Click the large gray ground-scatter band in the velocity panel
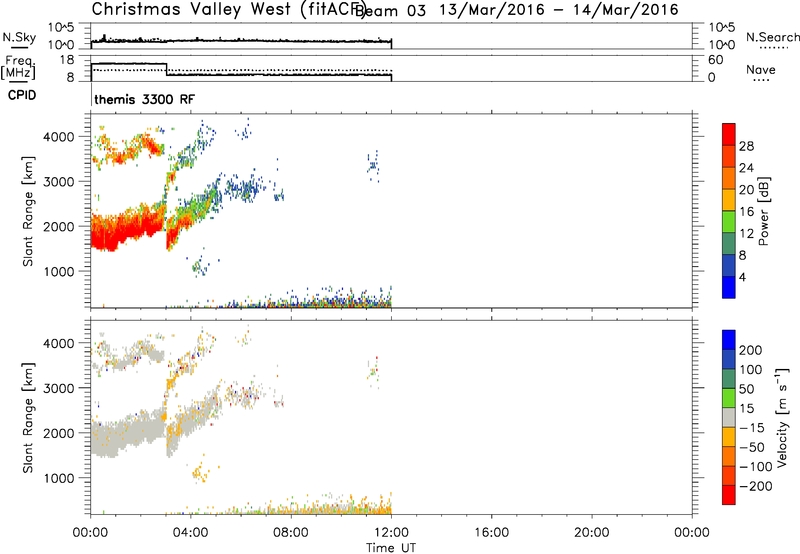Viewport: 800px width, 554px height. click(128, 433)
